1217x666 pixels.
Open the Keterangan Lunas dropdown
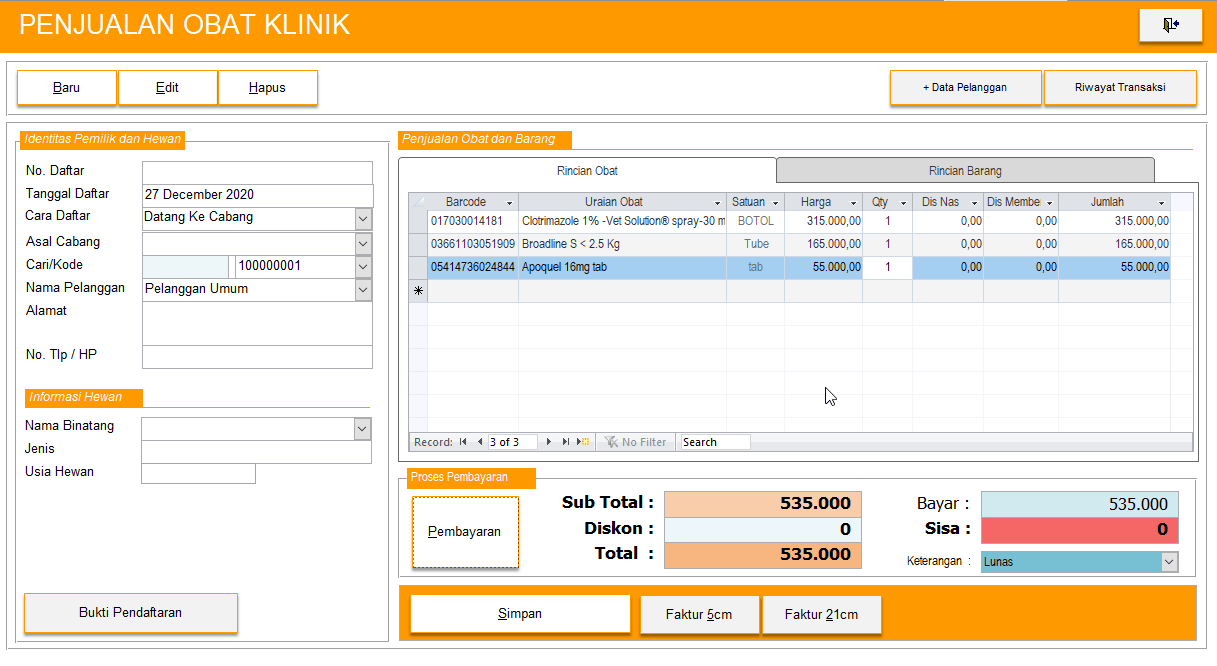click(1168, 562)
